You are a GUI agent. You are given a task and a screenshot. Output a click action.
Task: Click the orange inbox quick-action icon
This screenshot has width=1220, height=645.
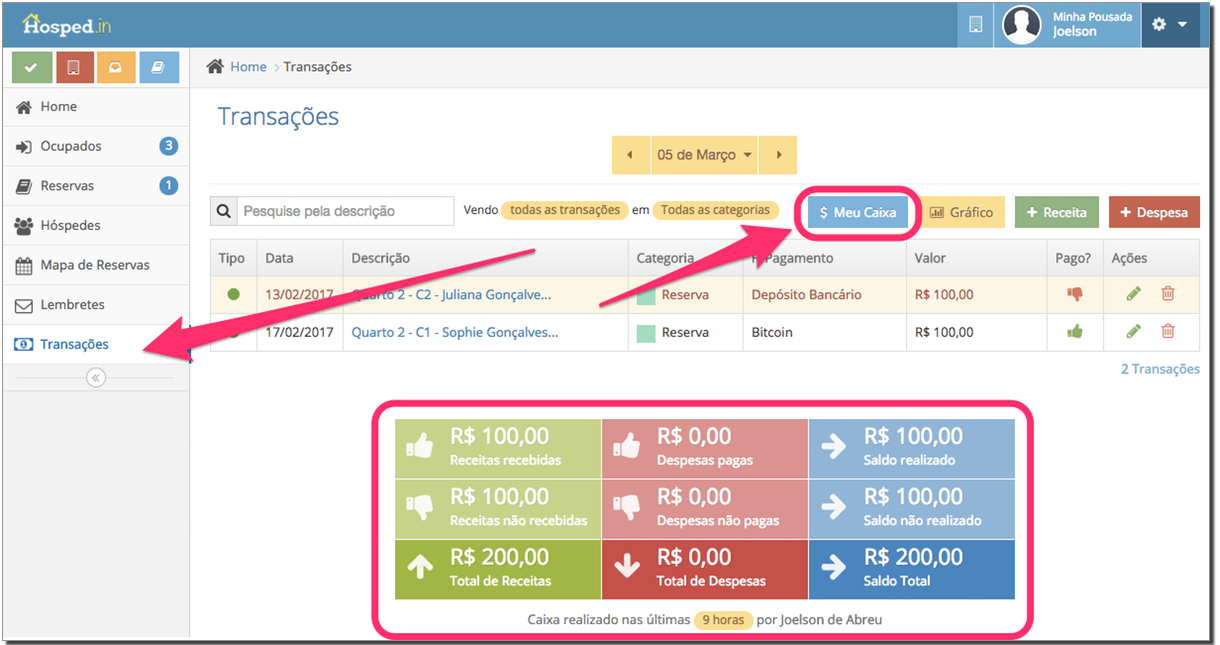116,67
